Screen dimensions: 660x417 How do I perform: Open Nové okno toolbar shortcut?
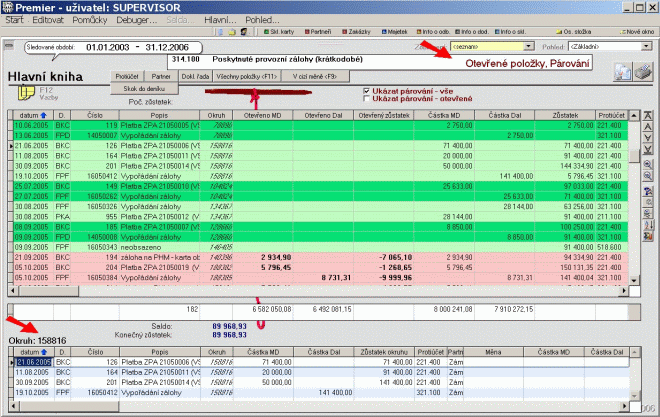(x=637, y=32)
